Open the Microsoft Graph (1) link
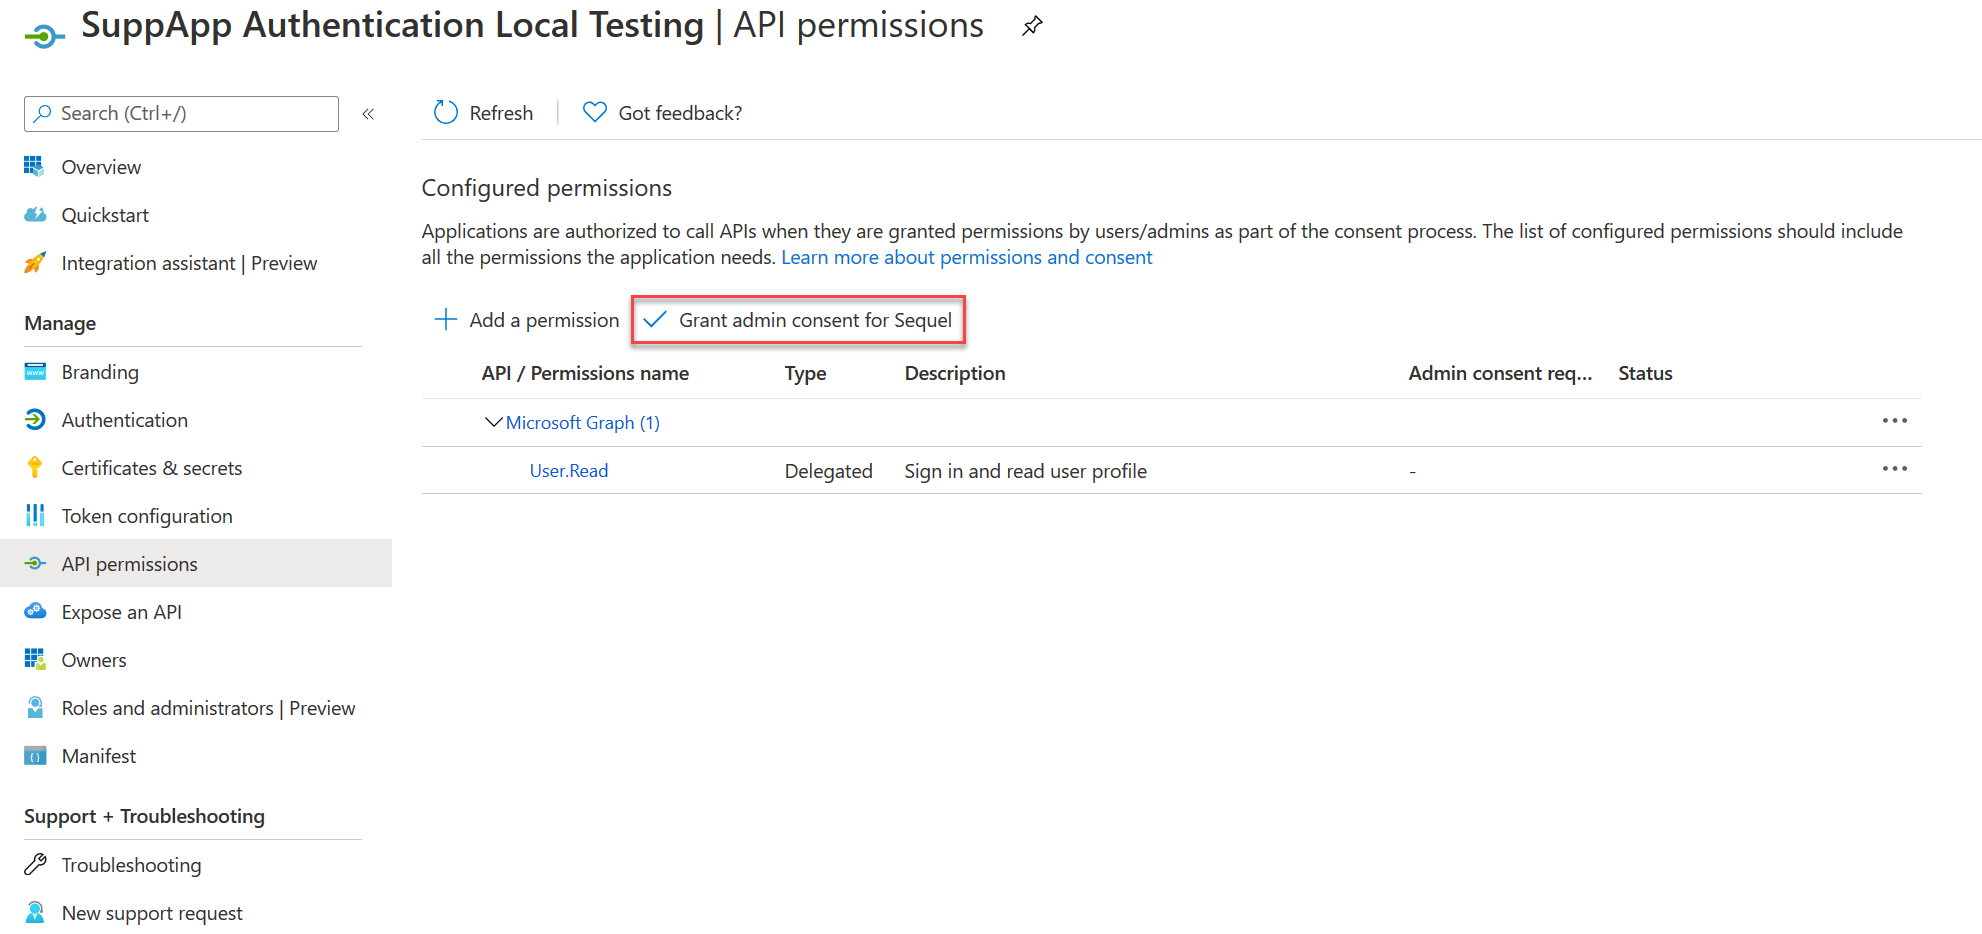The height and width of the screenshot is (934, 1982). click(583, 422)
